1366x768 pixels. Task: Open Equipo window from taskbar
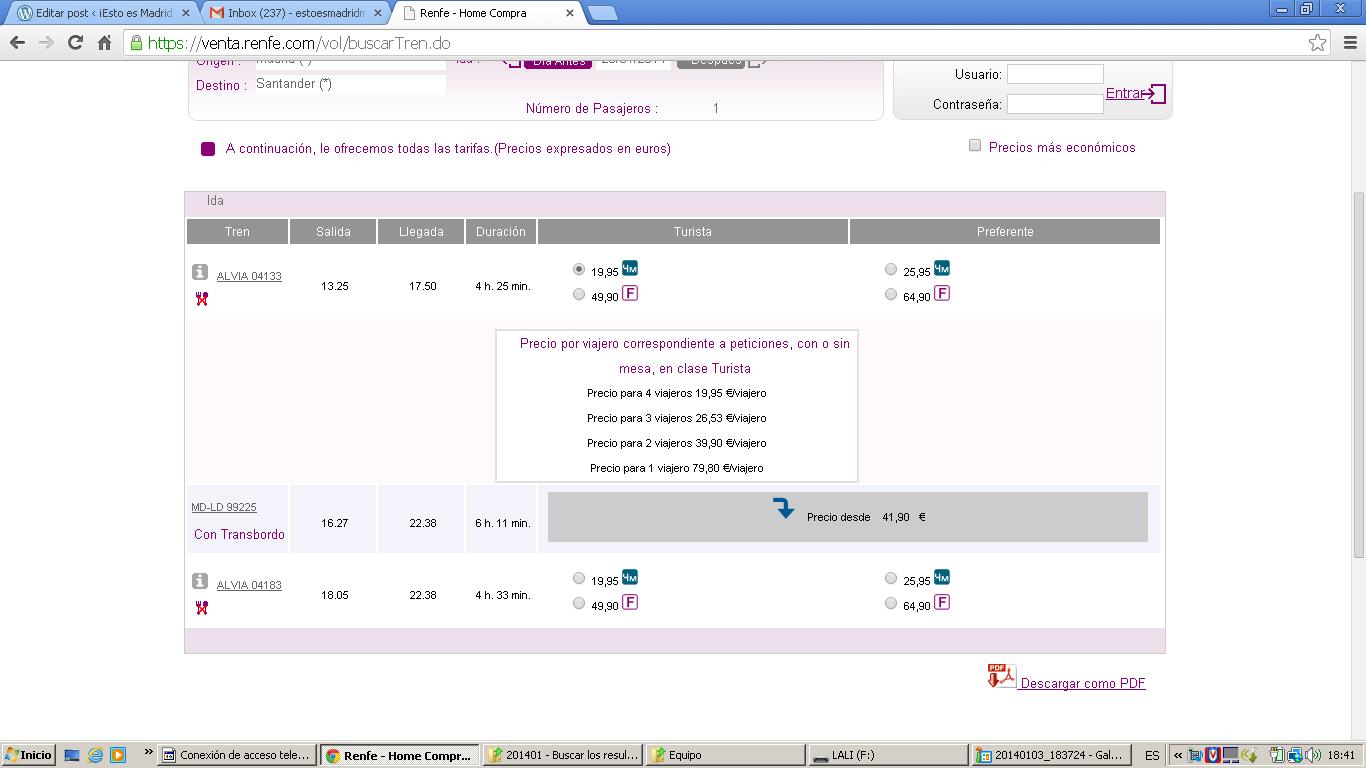coord(726,755)
